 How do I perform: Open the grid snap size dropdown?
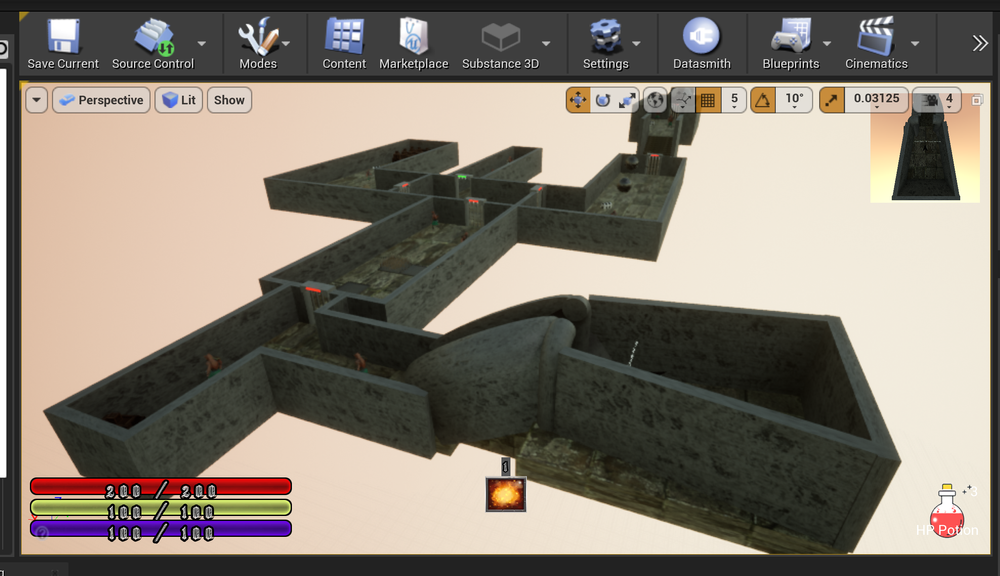(x=734, y=100)
